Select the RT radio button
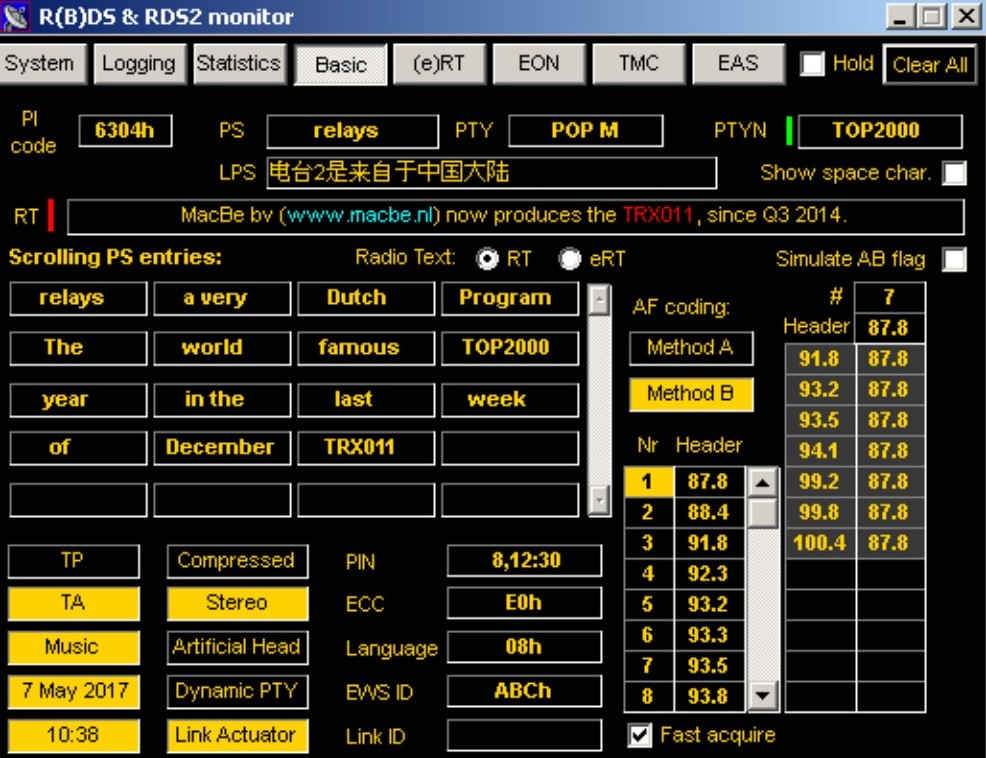This screenshot has width=986, height=758. 489,259
